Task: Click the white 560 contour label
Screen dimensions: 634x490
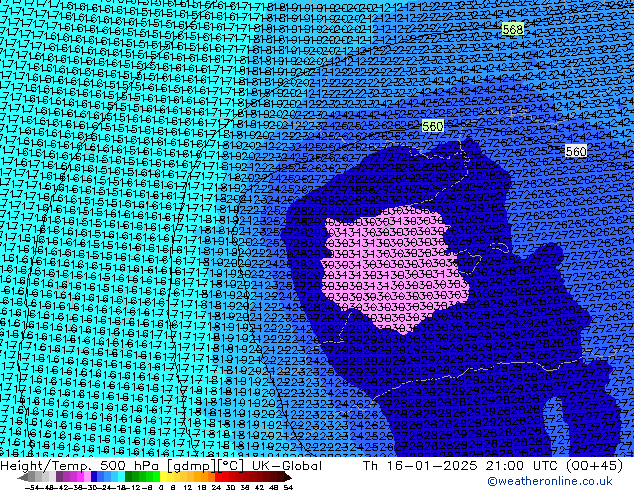Action: tap(576, 152)
